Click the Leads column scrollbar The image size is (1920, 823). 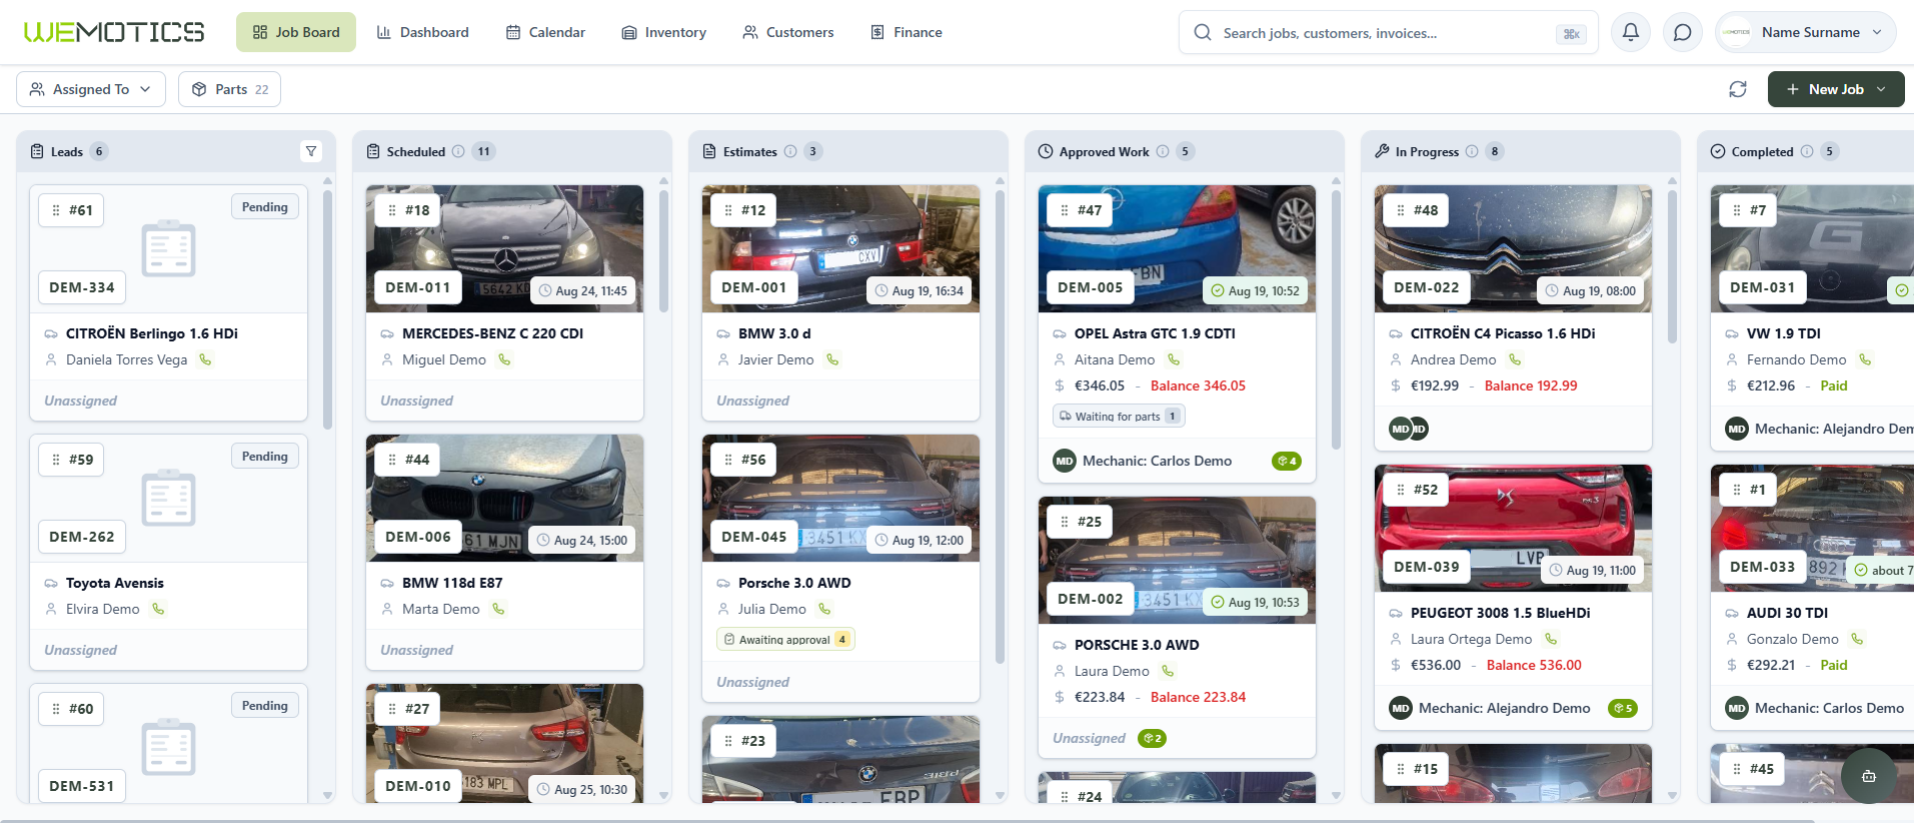(x=327, y=310)
